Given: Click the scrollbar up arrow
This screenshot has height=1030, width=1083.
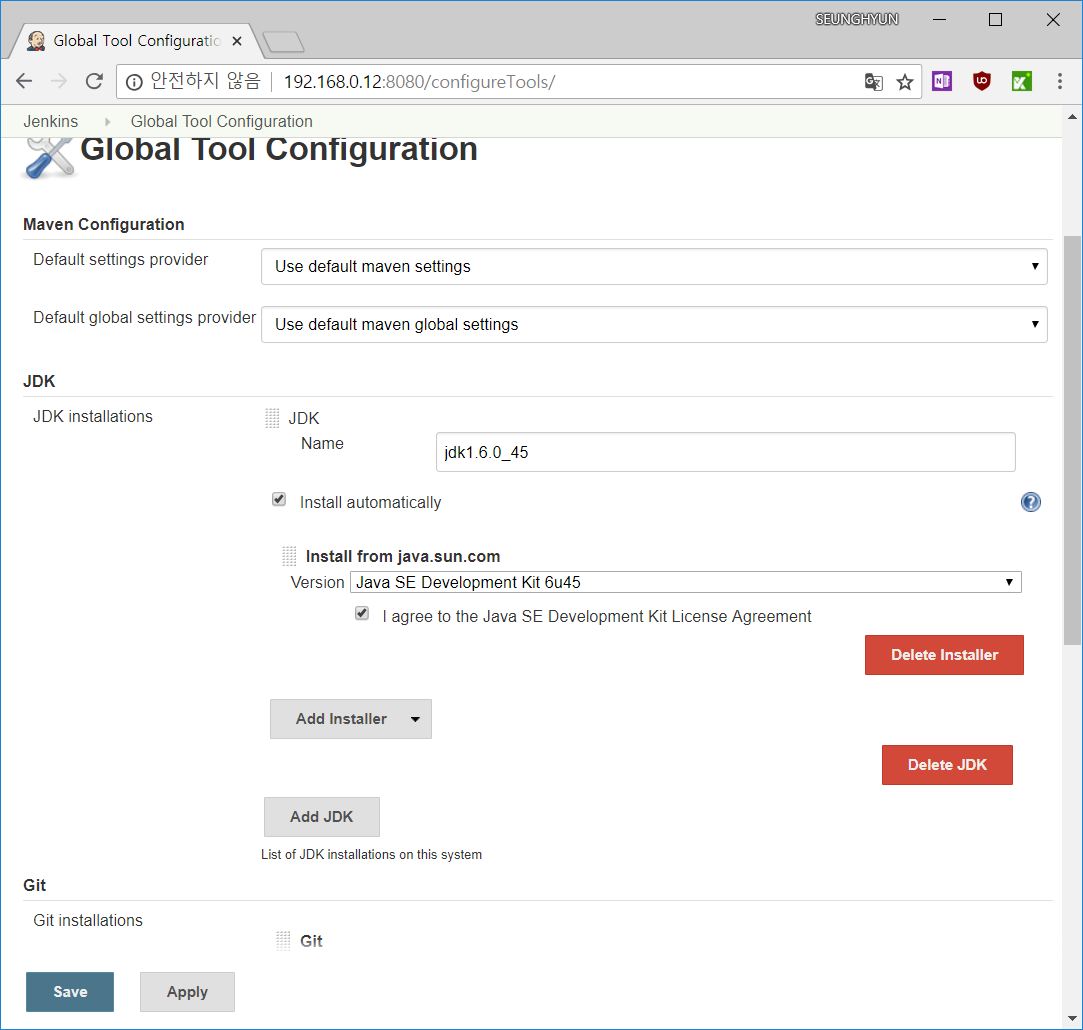Looking at the screenshot, I should point(1072,117).
